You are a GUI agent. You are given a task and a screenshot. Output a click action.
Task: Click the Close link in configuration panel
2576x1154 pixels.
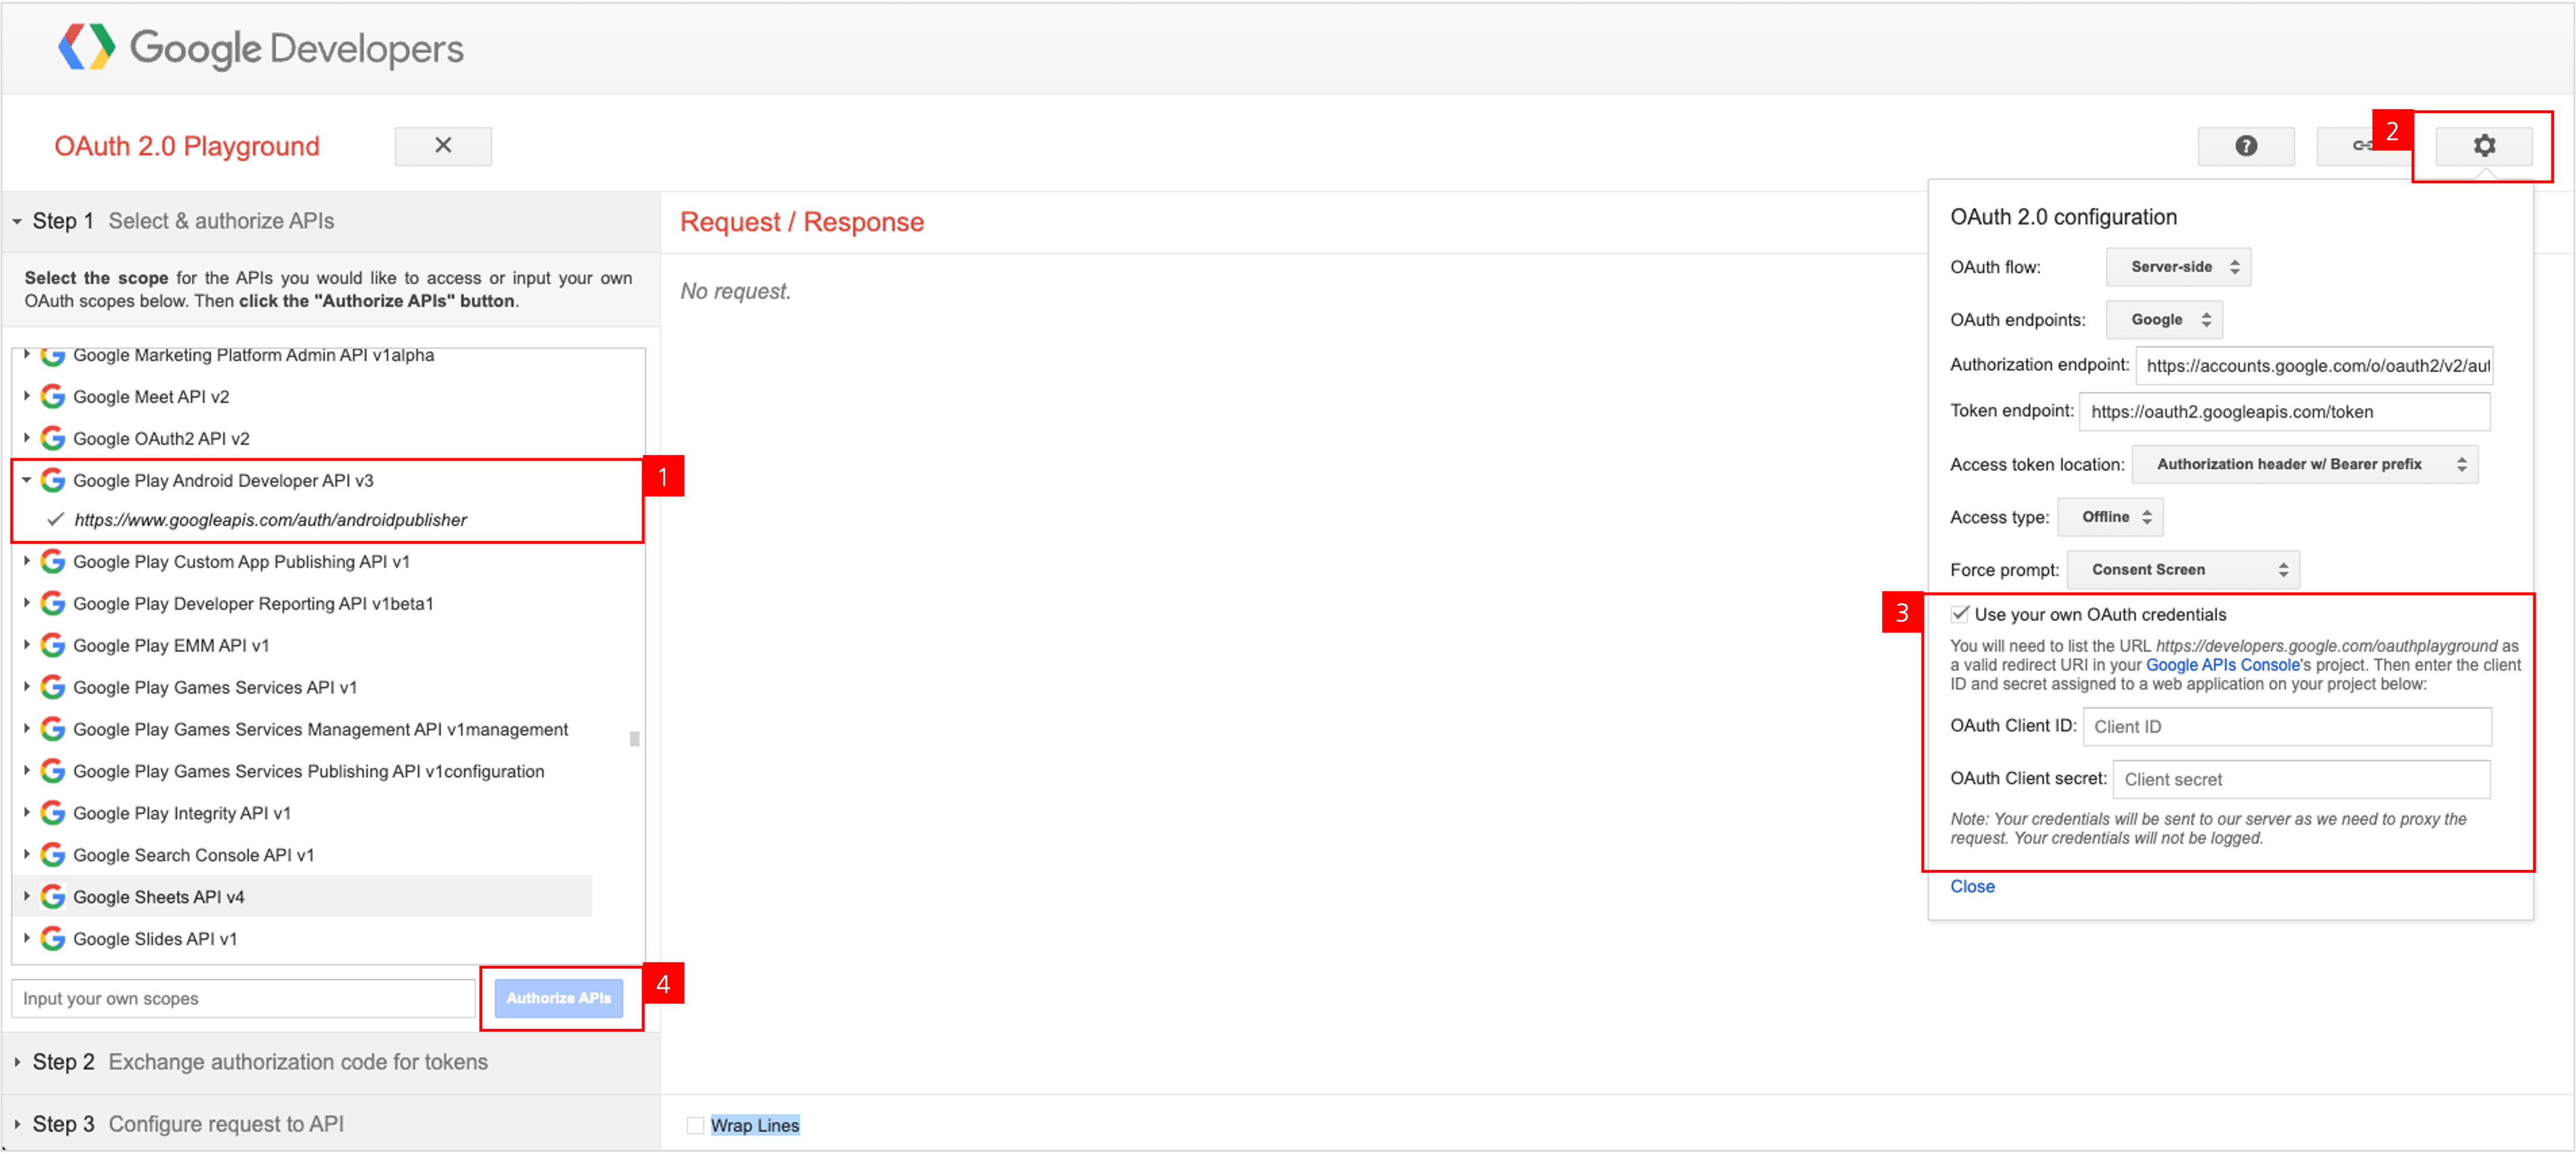pyautogui.click(x=1971, y=887)
